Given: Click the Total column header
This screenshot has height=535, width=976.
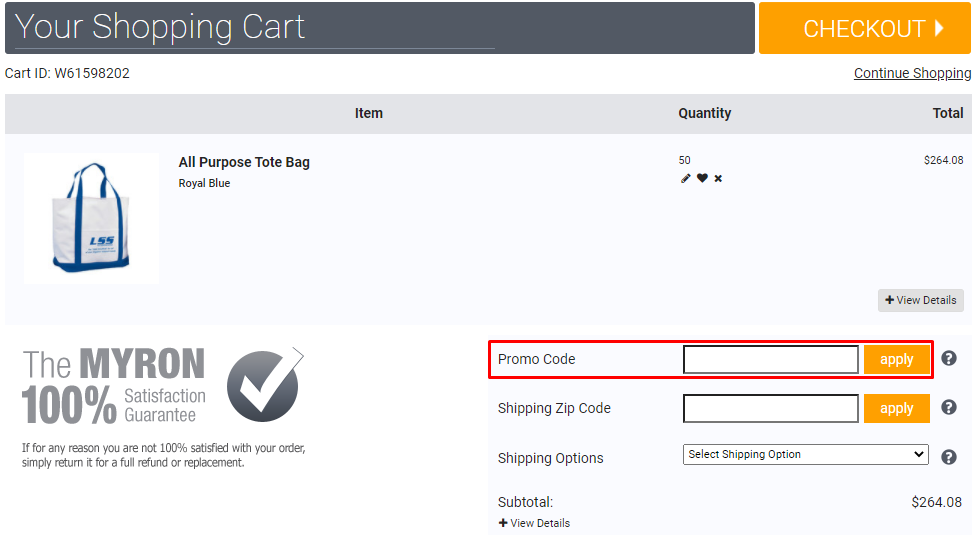Looking at the screenshot, I should point(947,113).
